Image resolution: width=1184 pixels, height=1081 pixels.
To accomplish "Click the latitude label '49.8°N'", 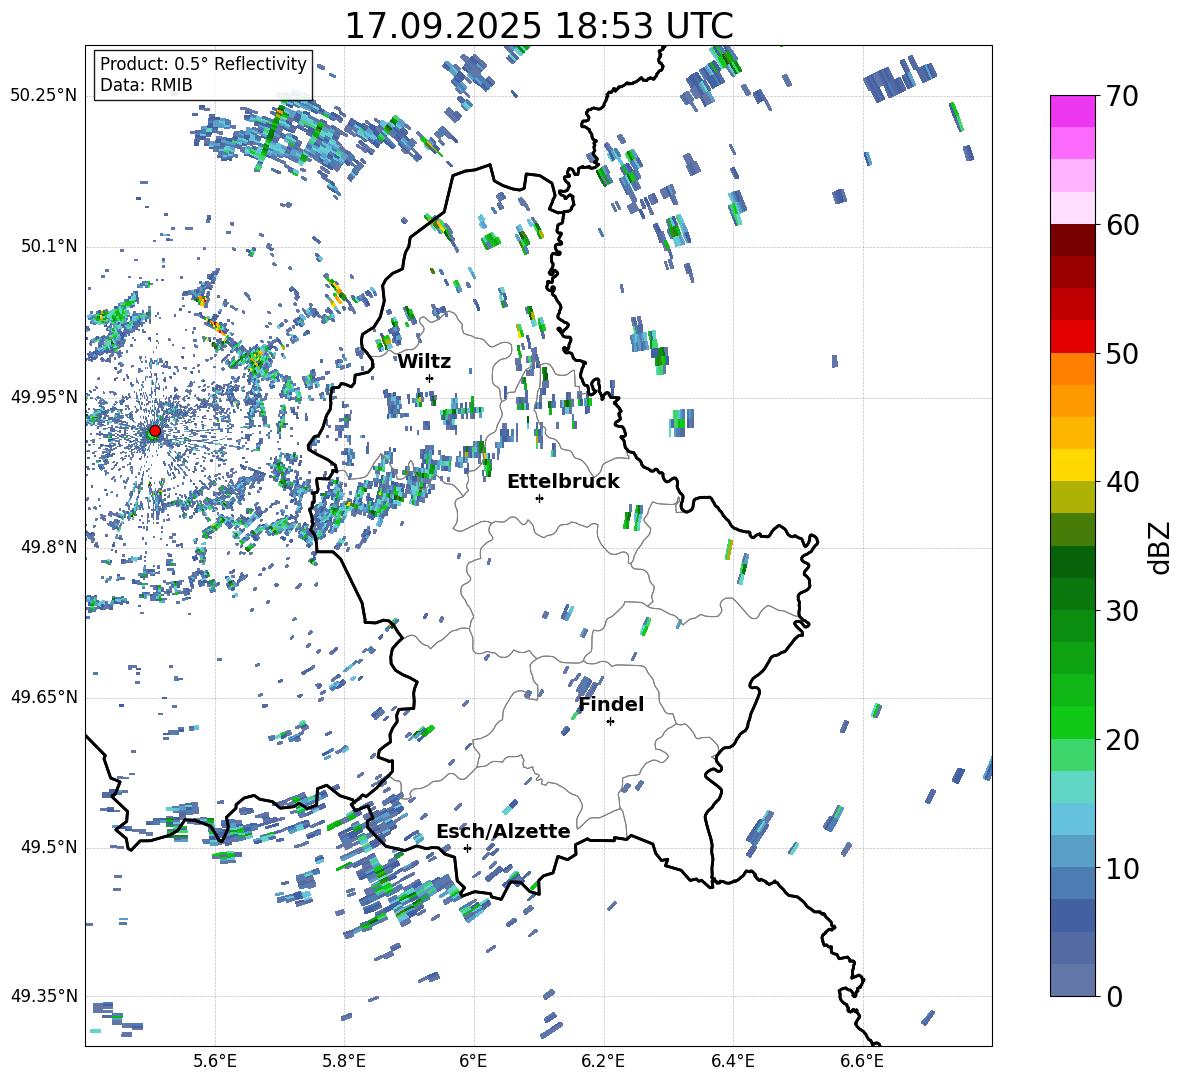I will point(48,547).
